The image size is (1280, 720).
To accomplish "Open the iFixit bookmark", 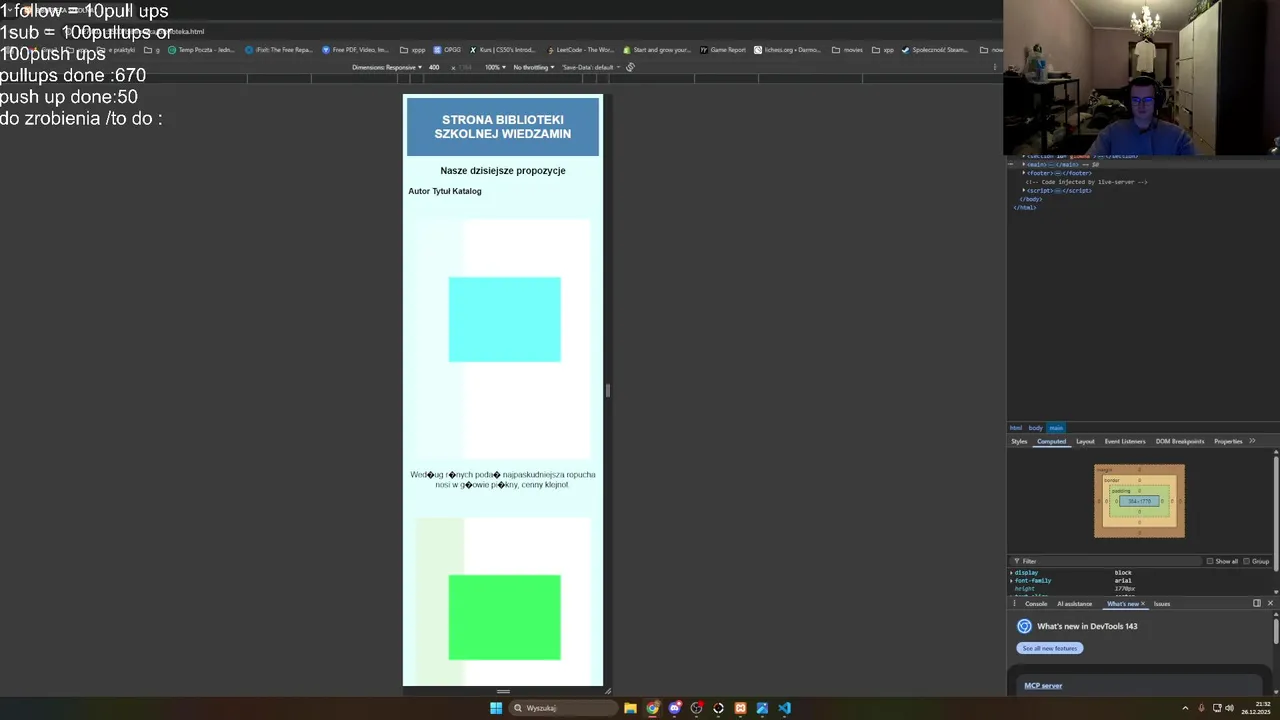I will point(279,49).
